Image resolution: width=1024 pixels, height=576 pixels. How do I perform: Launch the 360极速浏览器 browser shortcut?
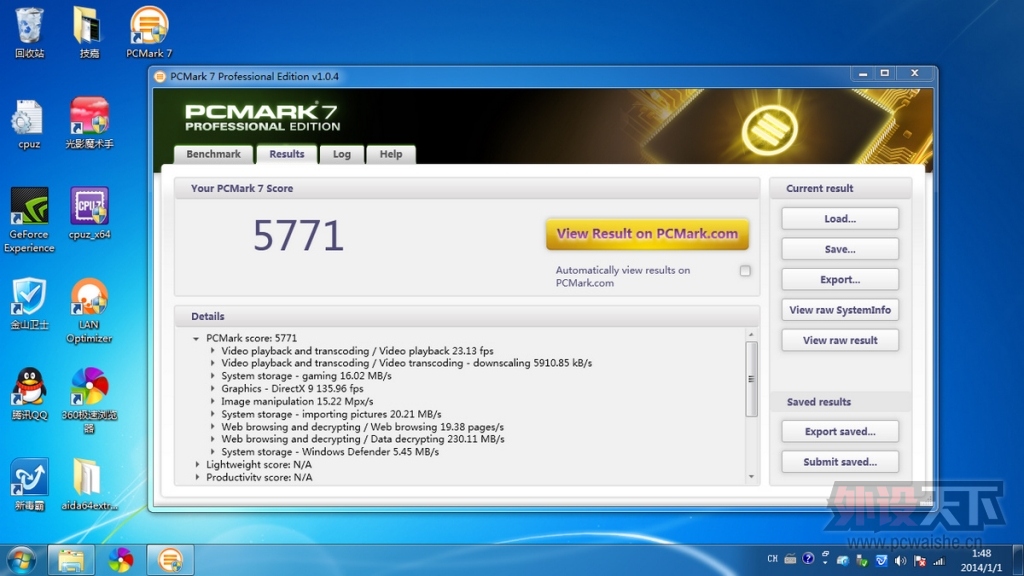pyautogui.click(x=89, y=400)
